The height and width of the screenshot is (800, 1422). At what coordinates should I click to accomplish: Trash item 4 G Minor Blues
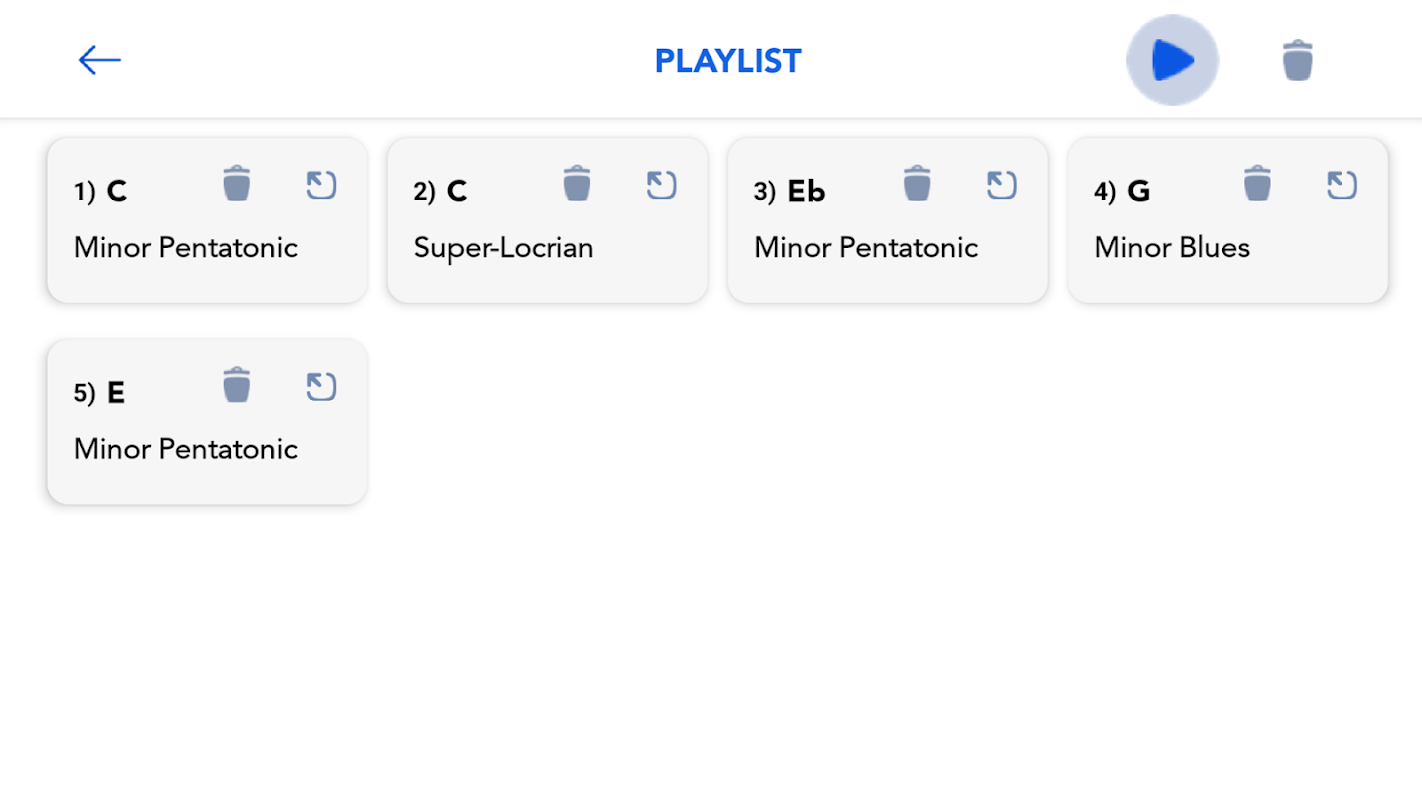point(1257,184)
